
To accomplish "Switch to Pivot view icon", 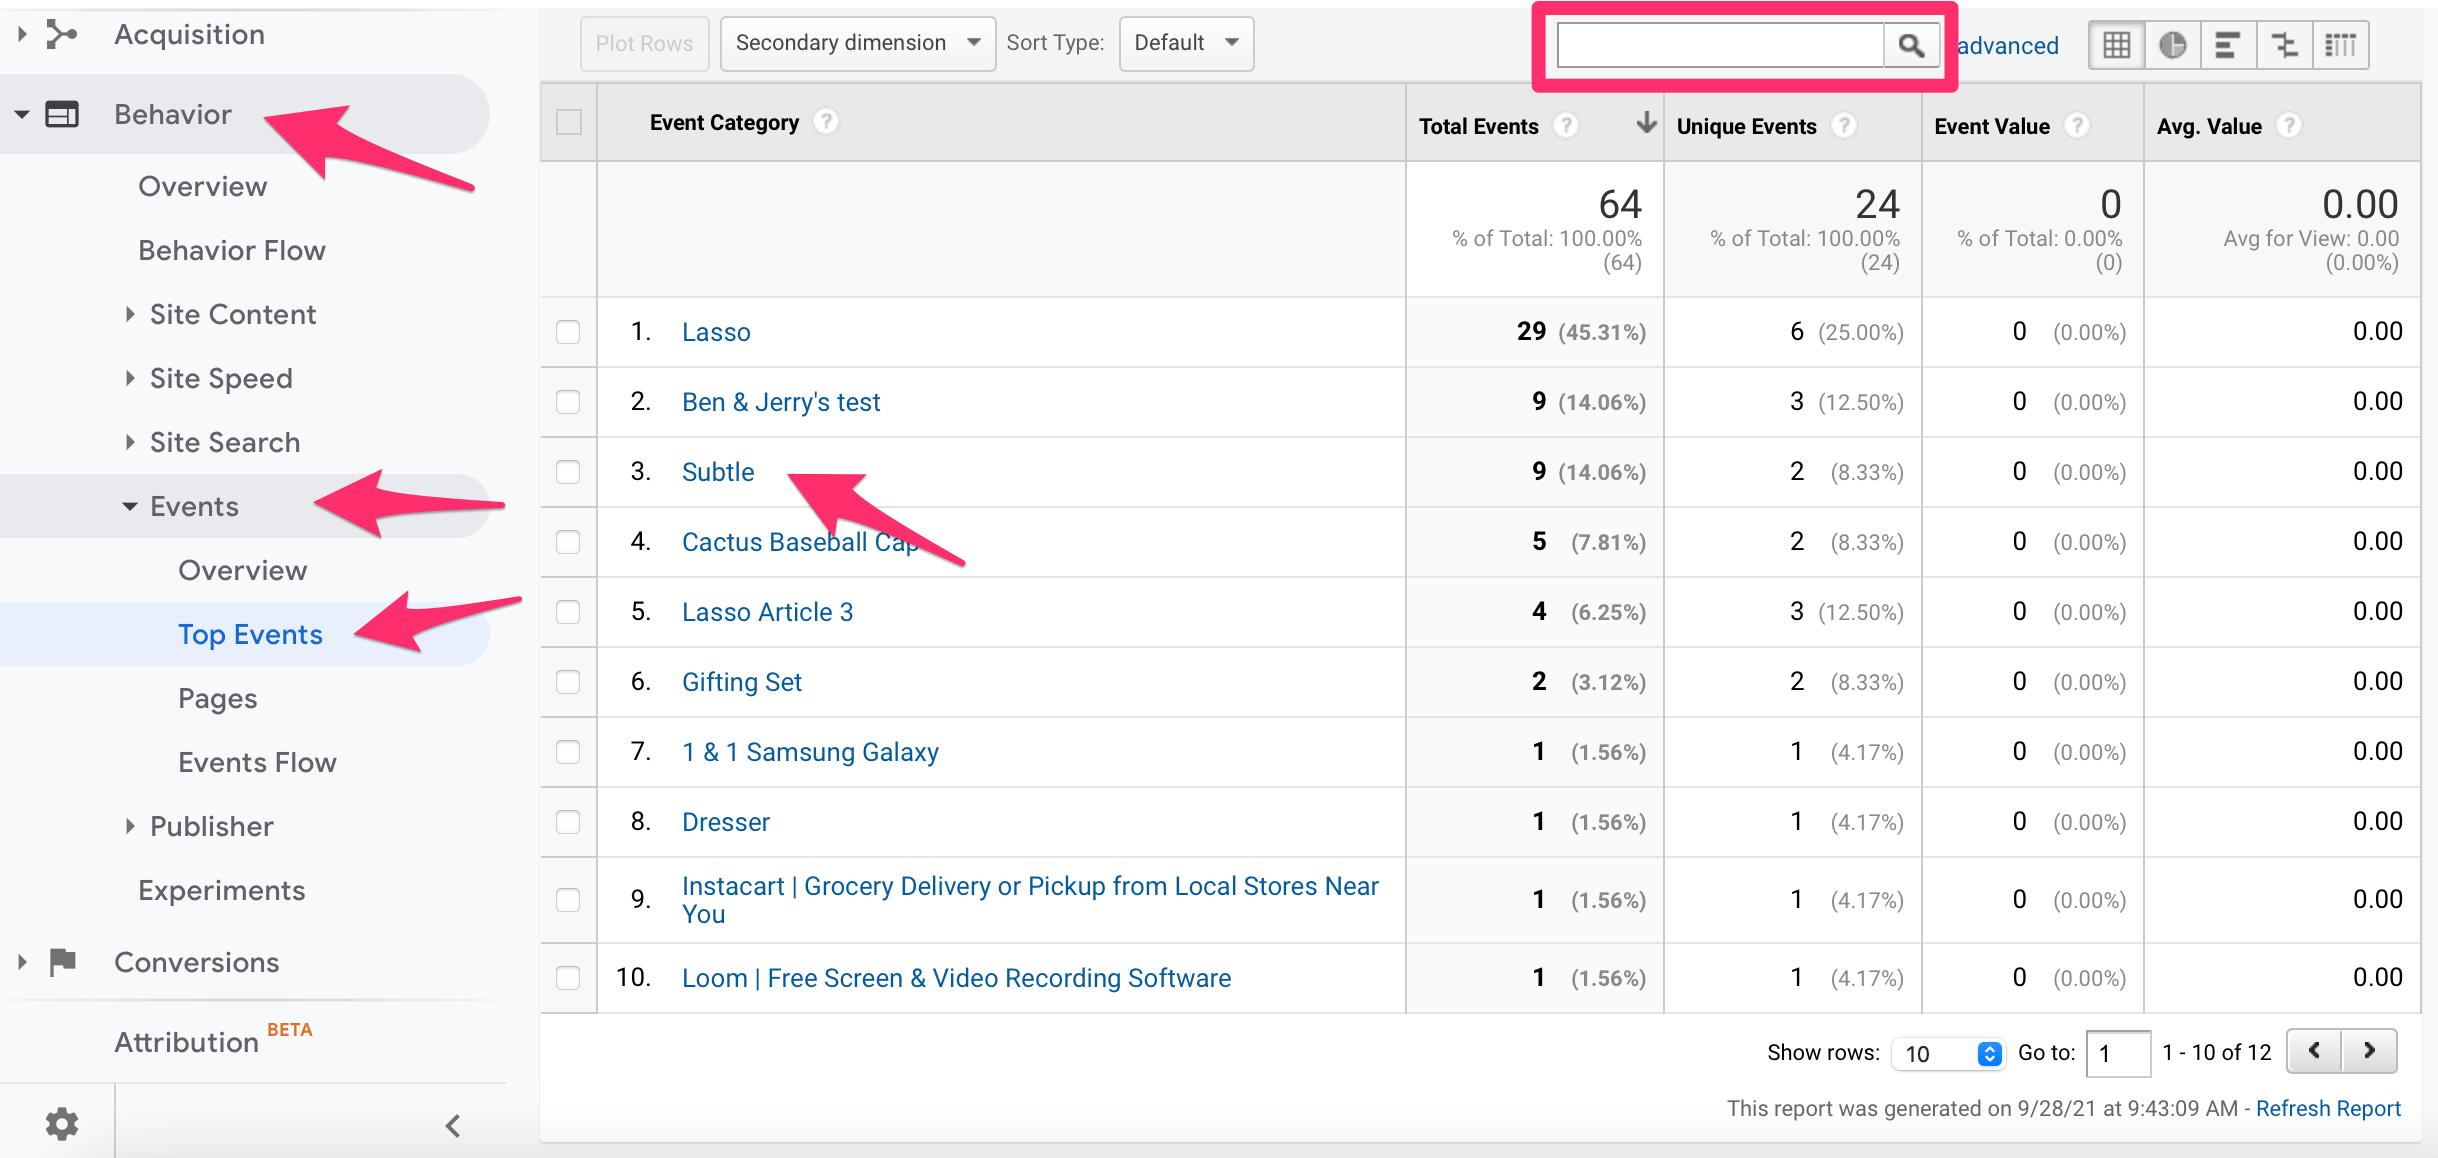I will click(x=2340, y=45).
